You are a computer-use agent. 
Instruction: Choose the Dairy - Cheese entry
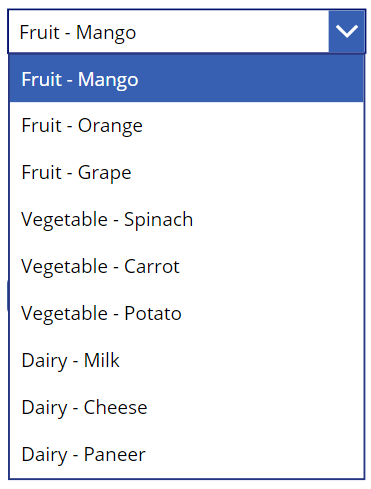[186, 407]
